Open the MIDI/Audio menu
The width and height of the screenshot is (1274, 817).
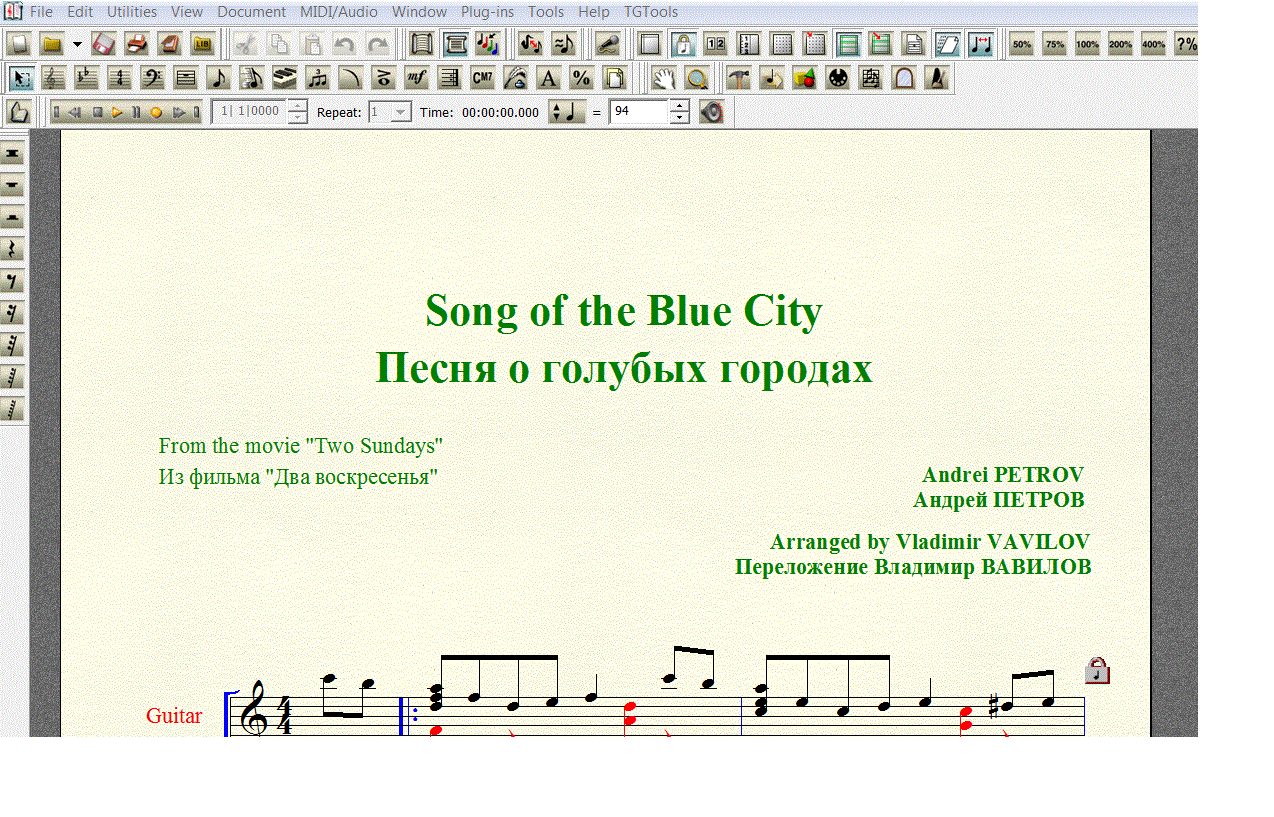tap(339, 12)
